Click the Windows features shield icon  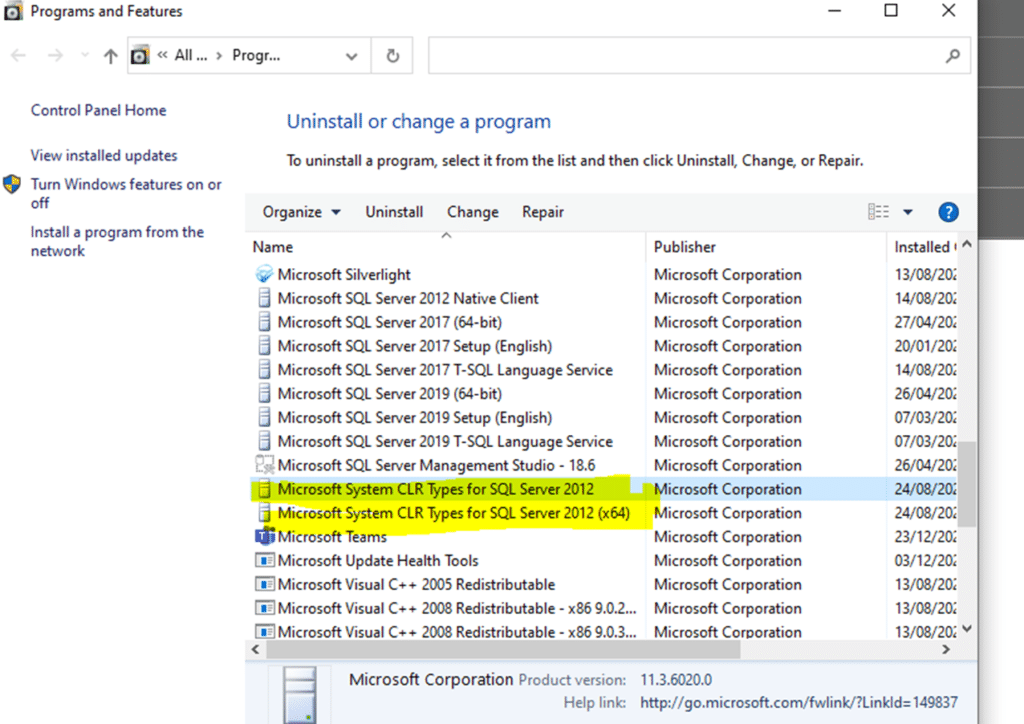pyautogui.click(x=12, y=184)
